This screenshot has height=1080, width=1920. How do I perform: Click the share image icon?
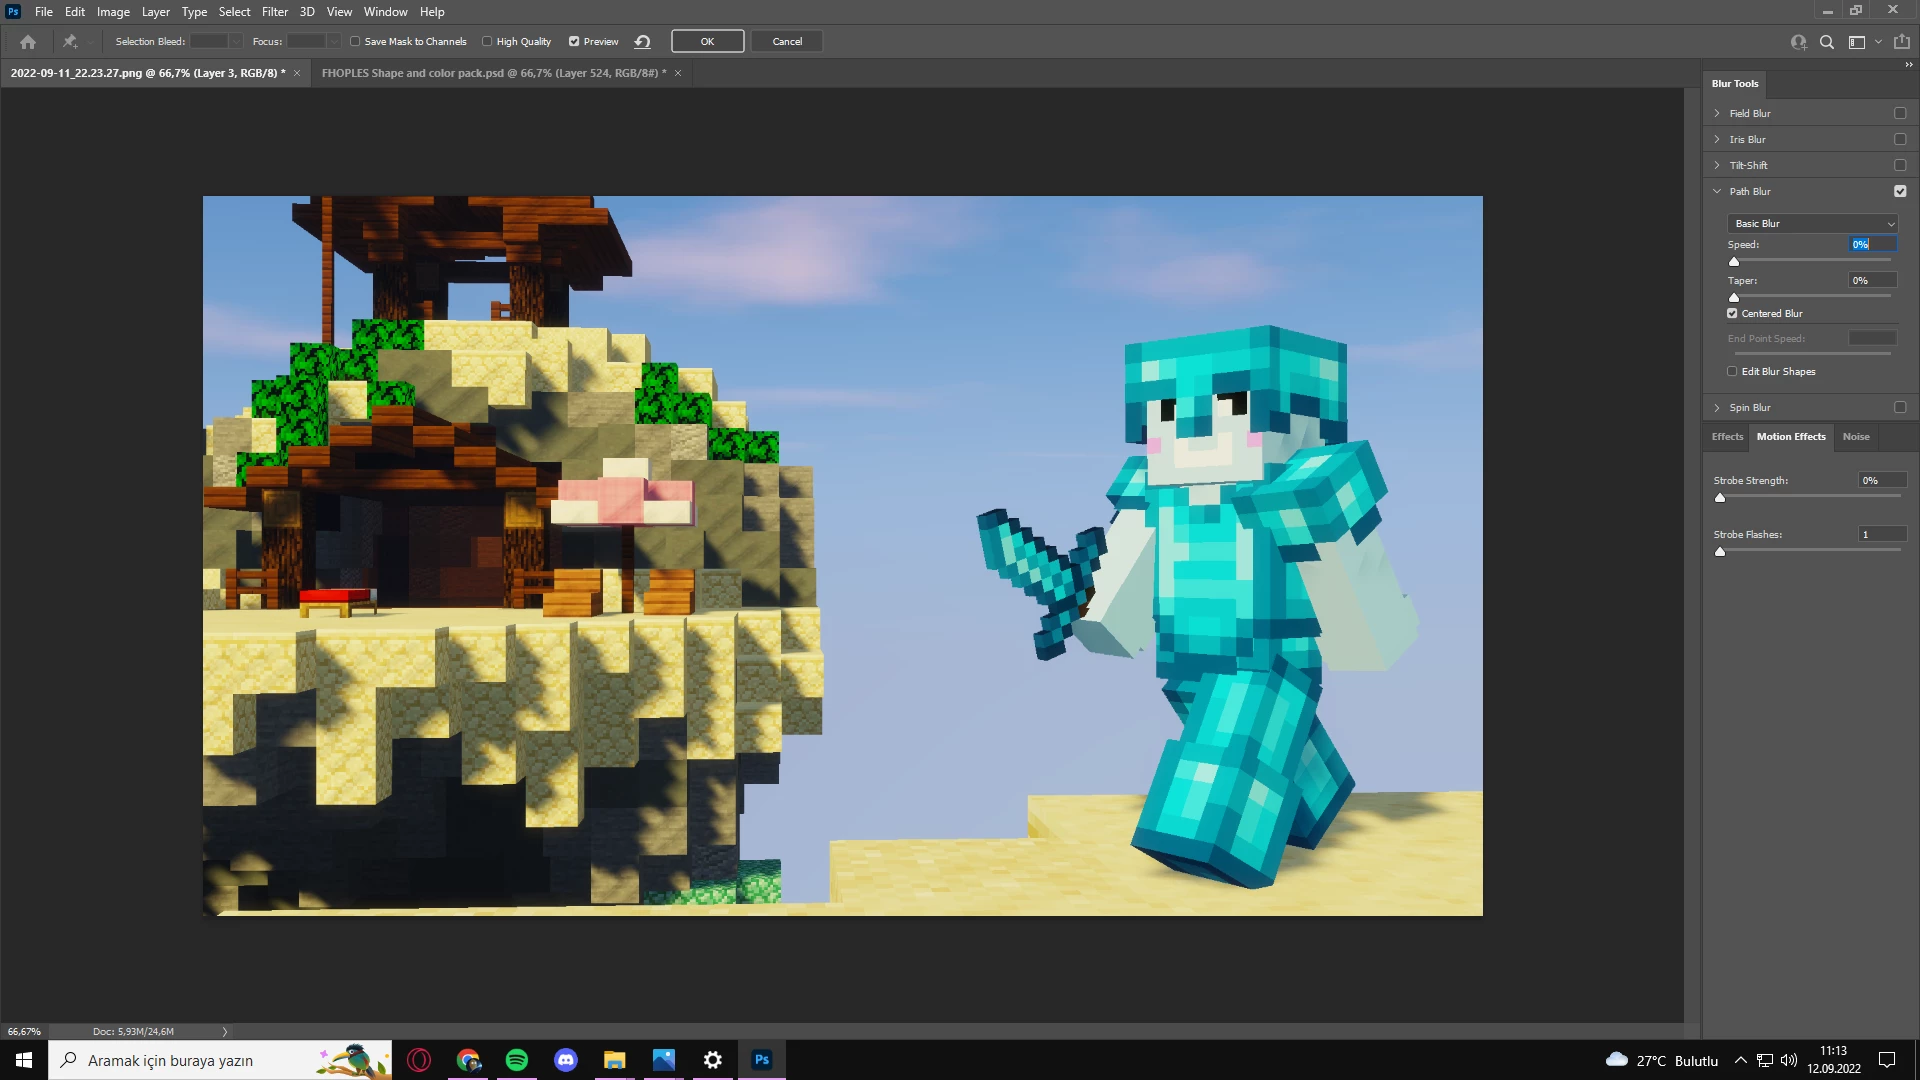pyautogui.click(x=1902, y=42)
